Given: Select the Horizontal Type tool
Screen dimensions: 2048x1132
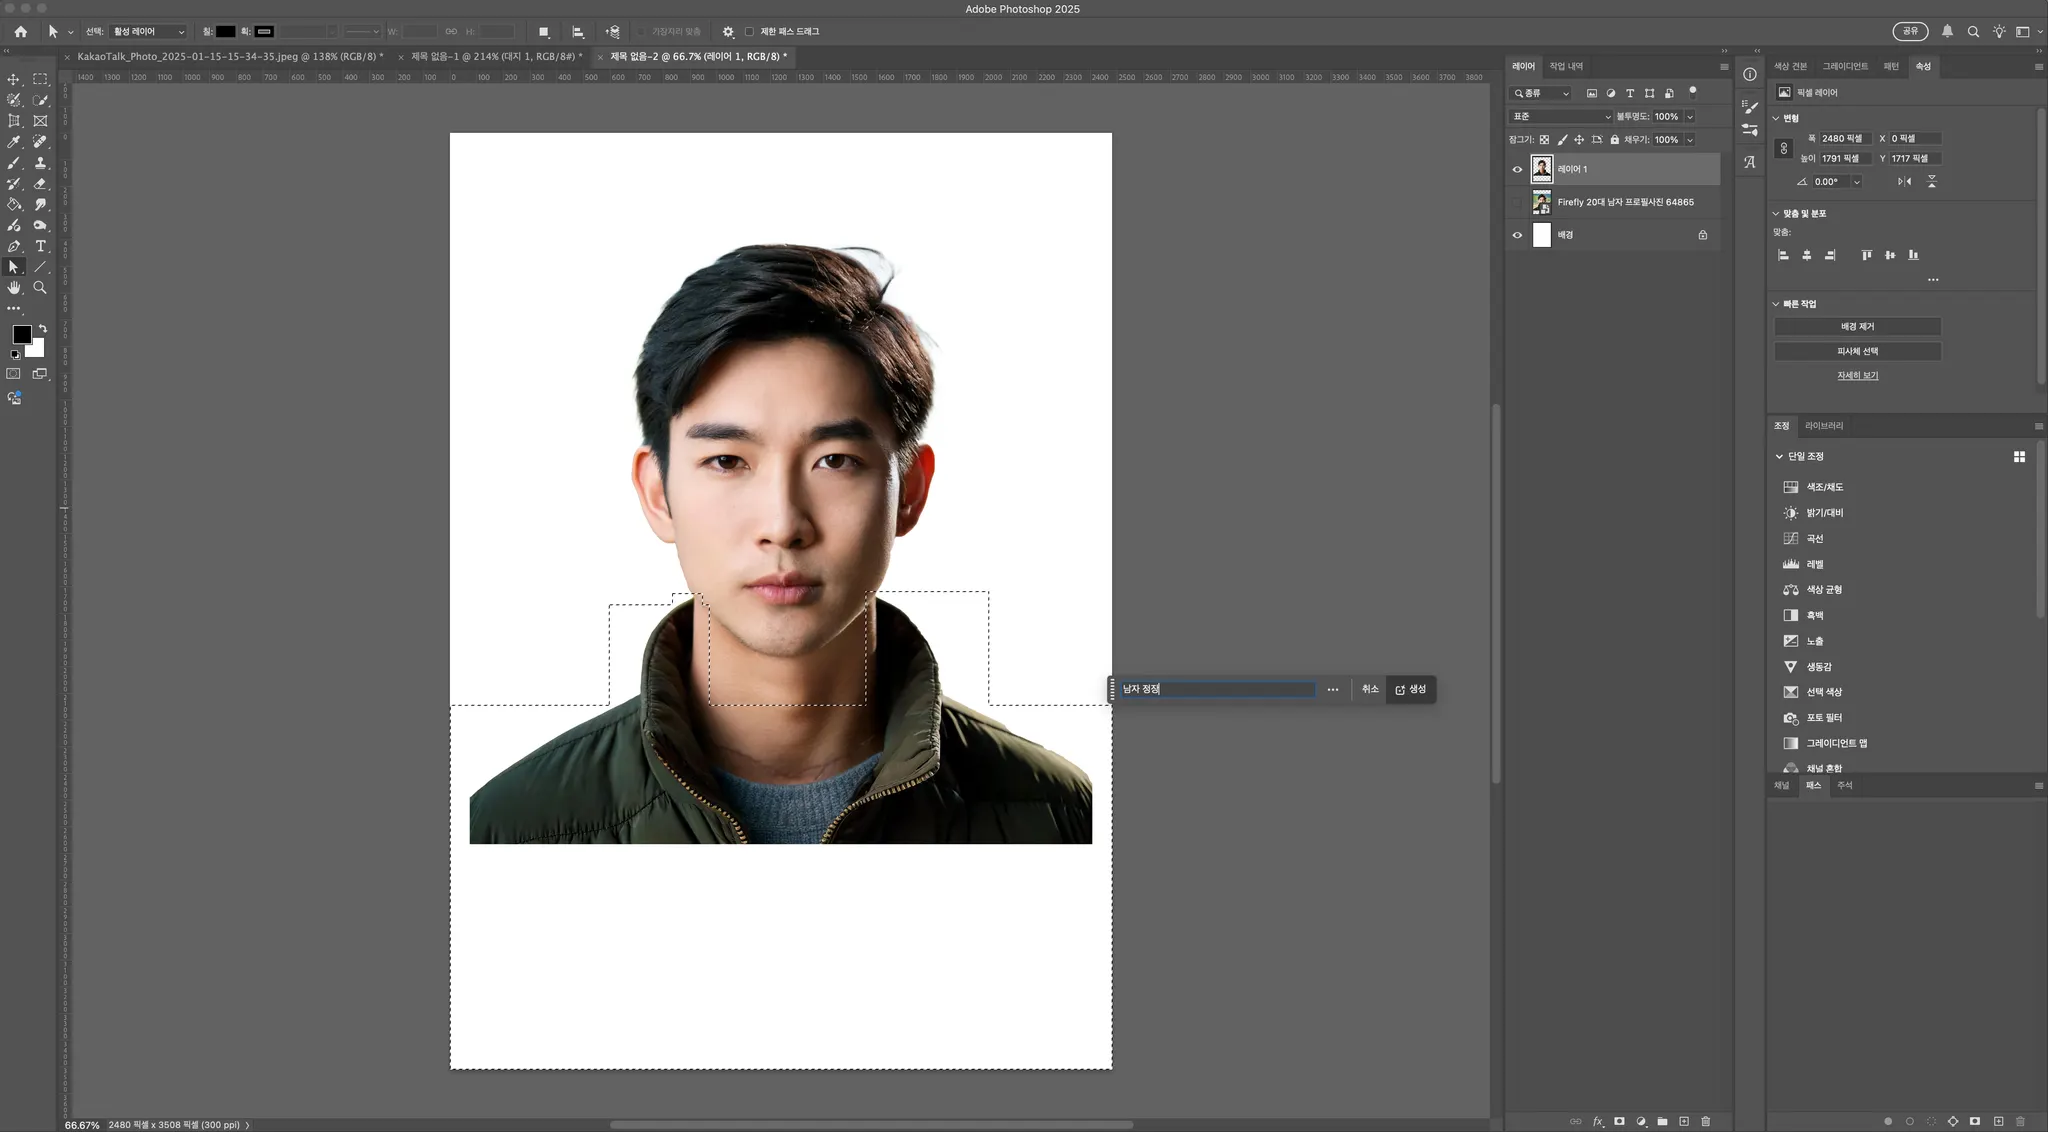Looking at the screenshot, I should tap(40, 246).
